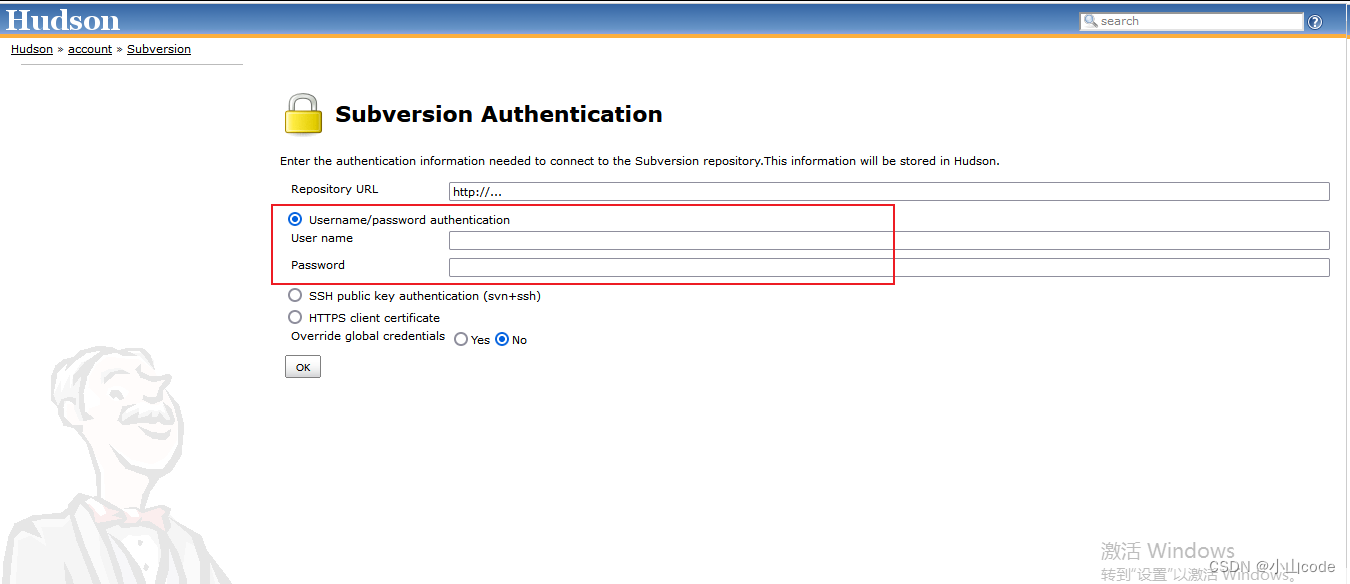Image resolution: width=1350 pixels, height=584 pixels.
Task: Select Username/password authentication radio
Action: click(295, 219)
